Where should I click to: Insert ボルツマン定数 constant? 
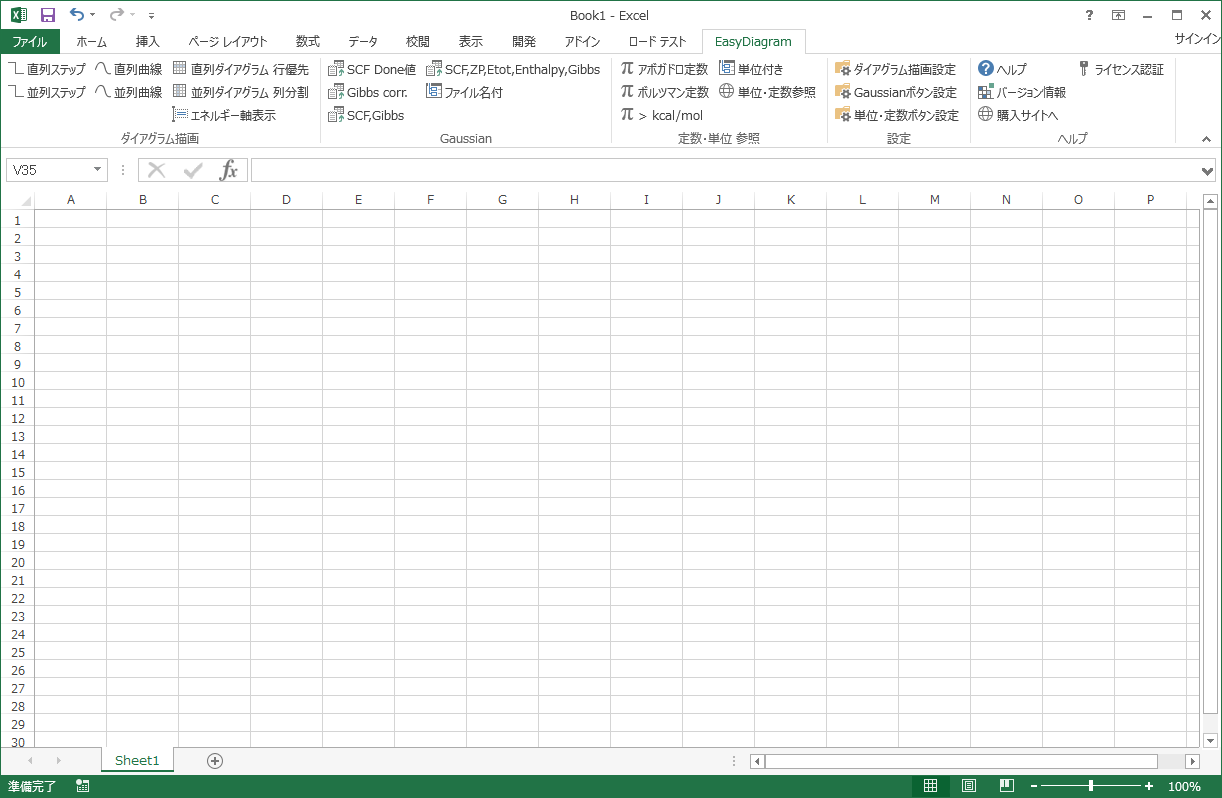click(x=664, y=92)
